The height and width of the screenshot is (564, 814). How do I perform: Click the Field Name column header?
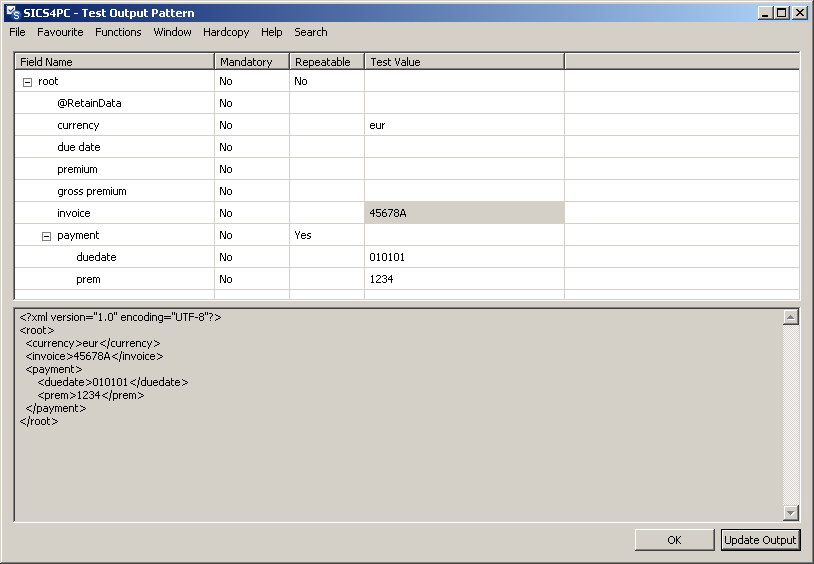[x=114, y=62]
